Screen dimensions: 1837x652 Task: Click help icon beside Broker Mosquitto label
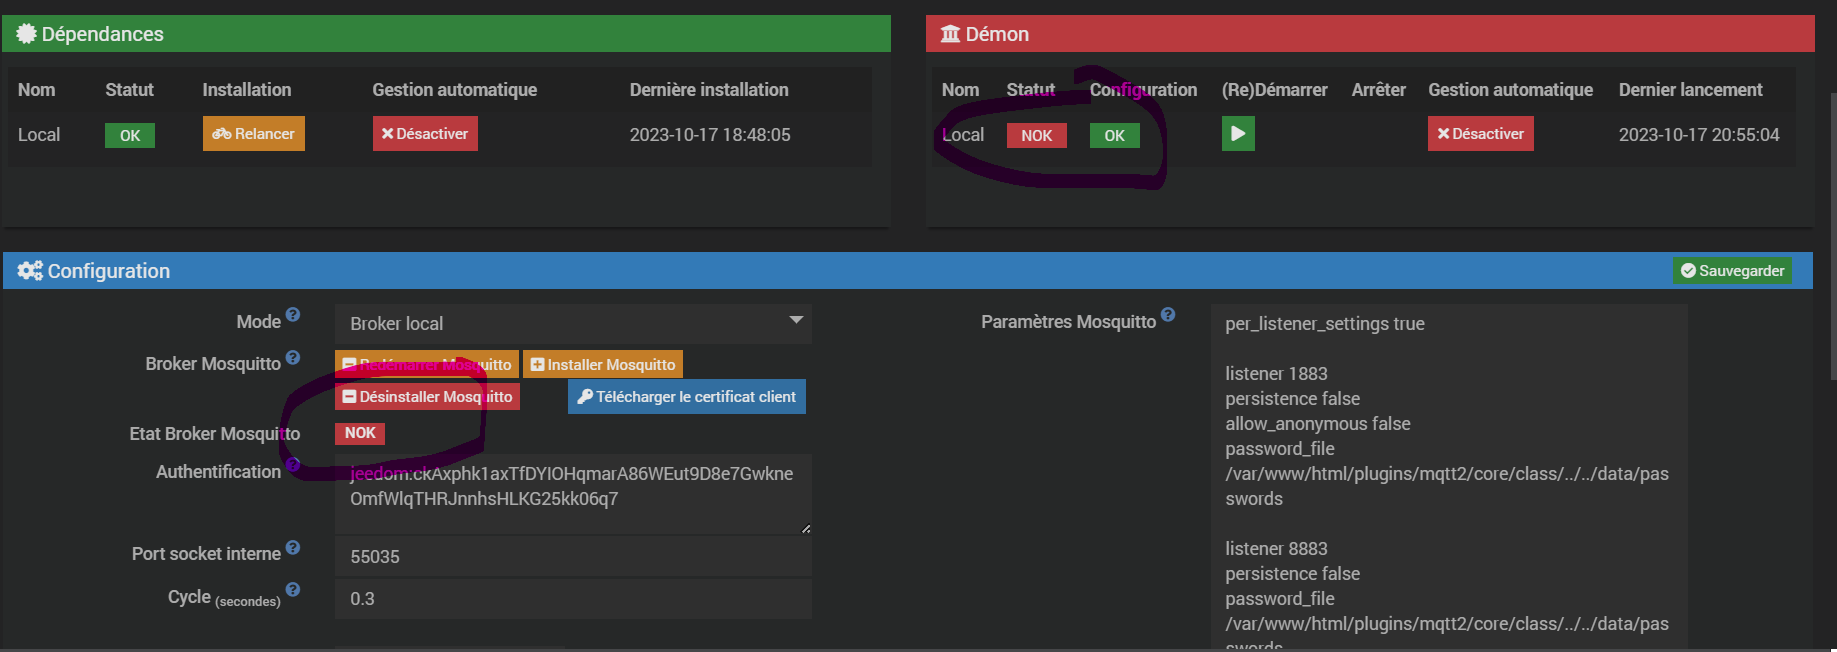coord(293,357)
